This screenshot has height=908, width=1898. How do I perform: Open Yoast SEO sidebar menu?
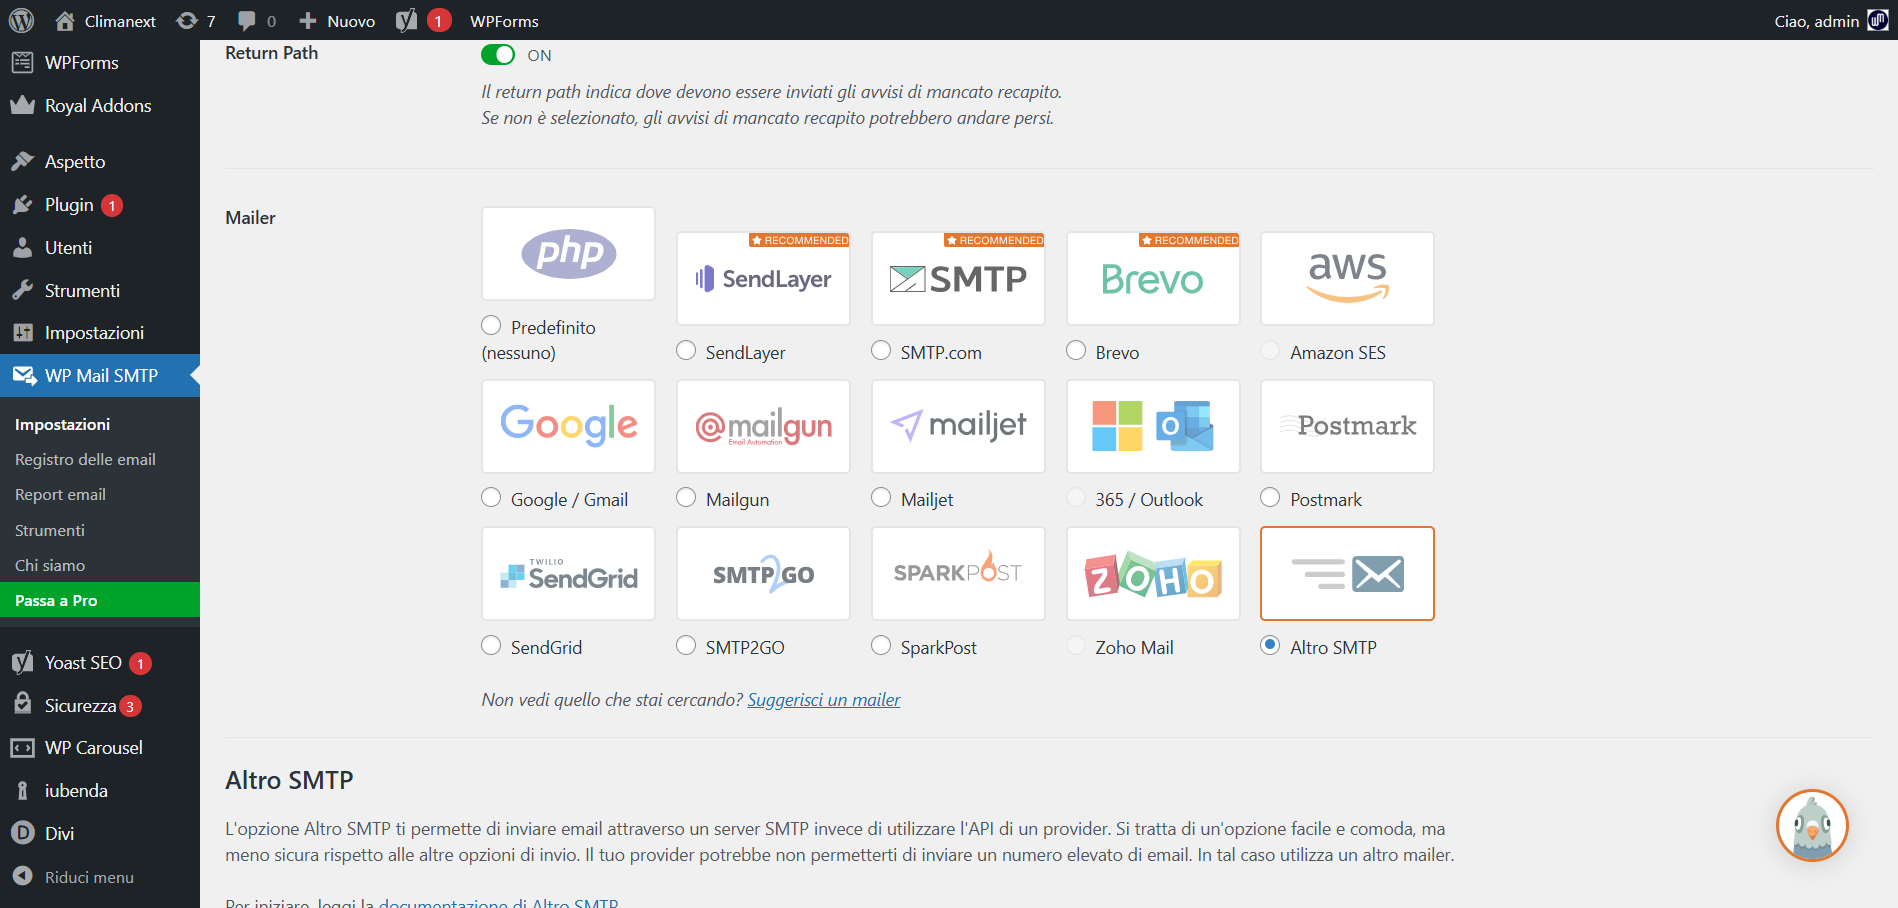(100, 663)
